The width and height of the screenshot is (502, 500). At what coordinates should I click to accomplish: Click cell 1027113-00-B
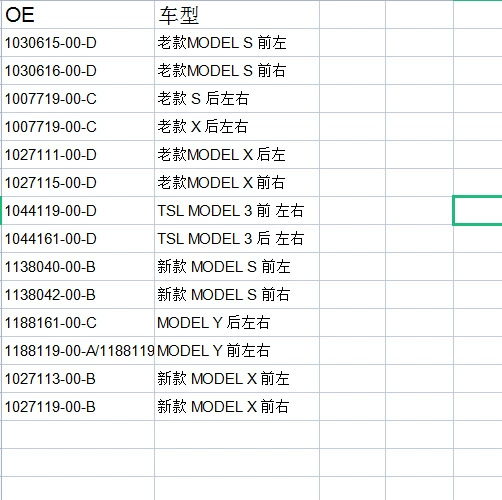pos(78,379)
